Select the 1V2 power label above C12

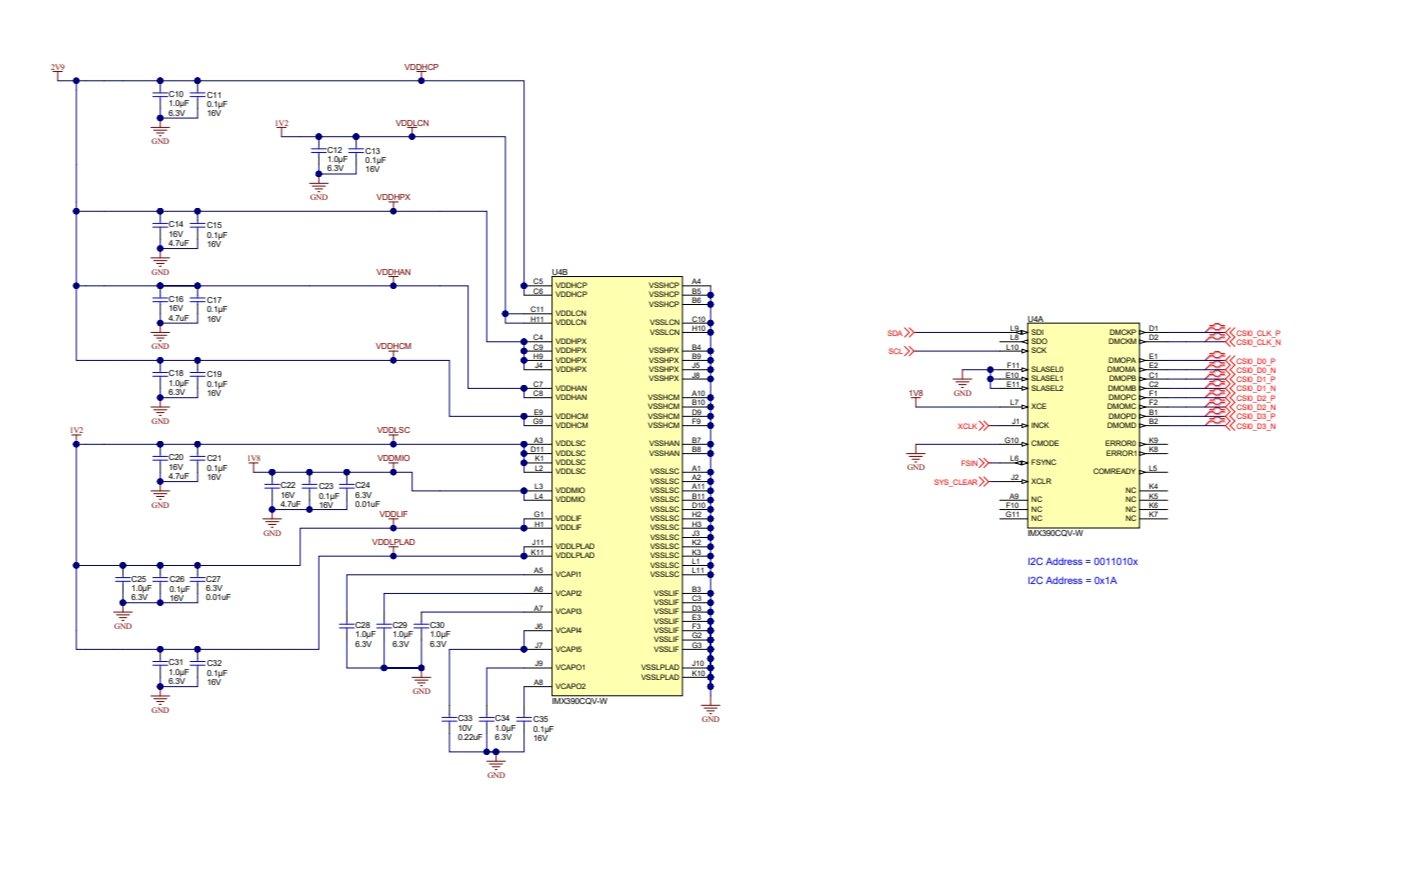[x=281, y=124]
